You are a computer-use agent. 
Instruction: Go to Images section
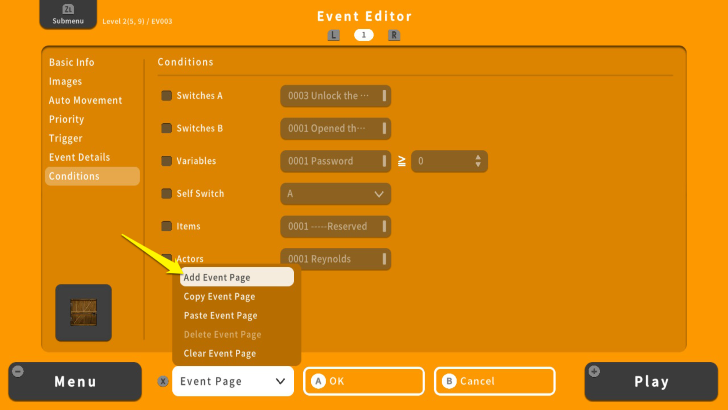click(65, 81)
